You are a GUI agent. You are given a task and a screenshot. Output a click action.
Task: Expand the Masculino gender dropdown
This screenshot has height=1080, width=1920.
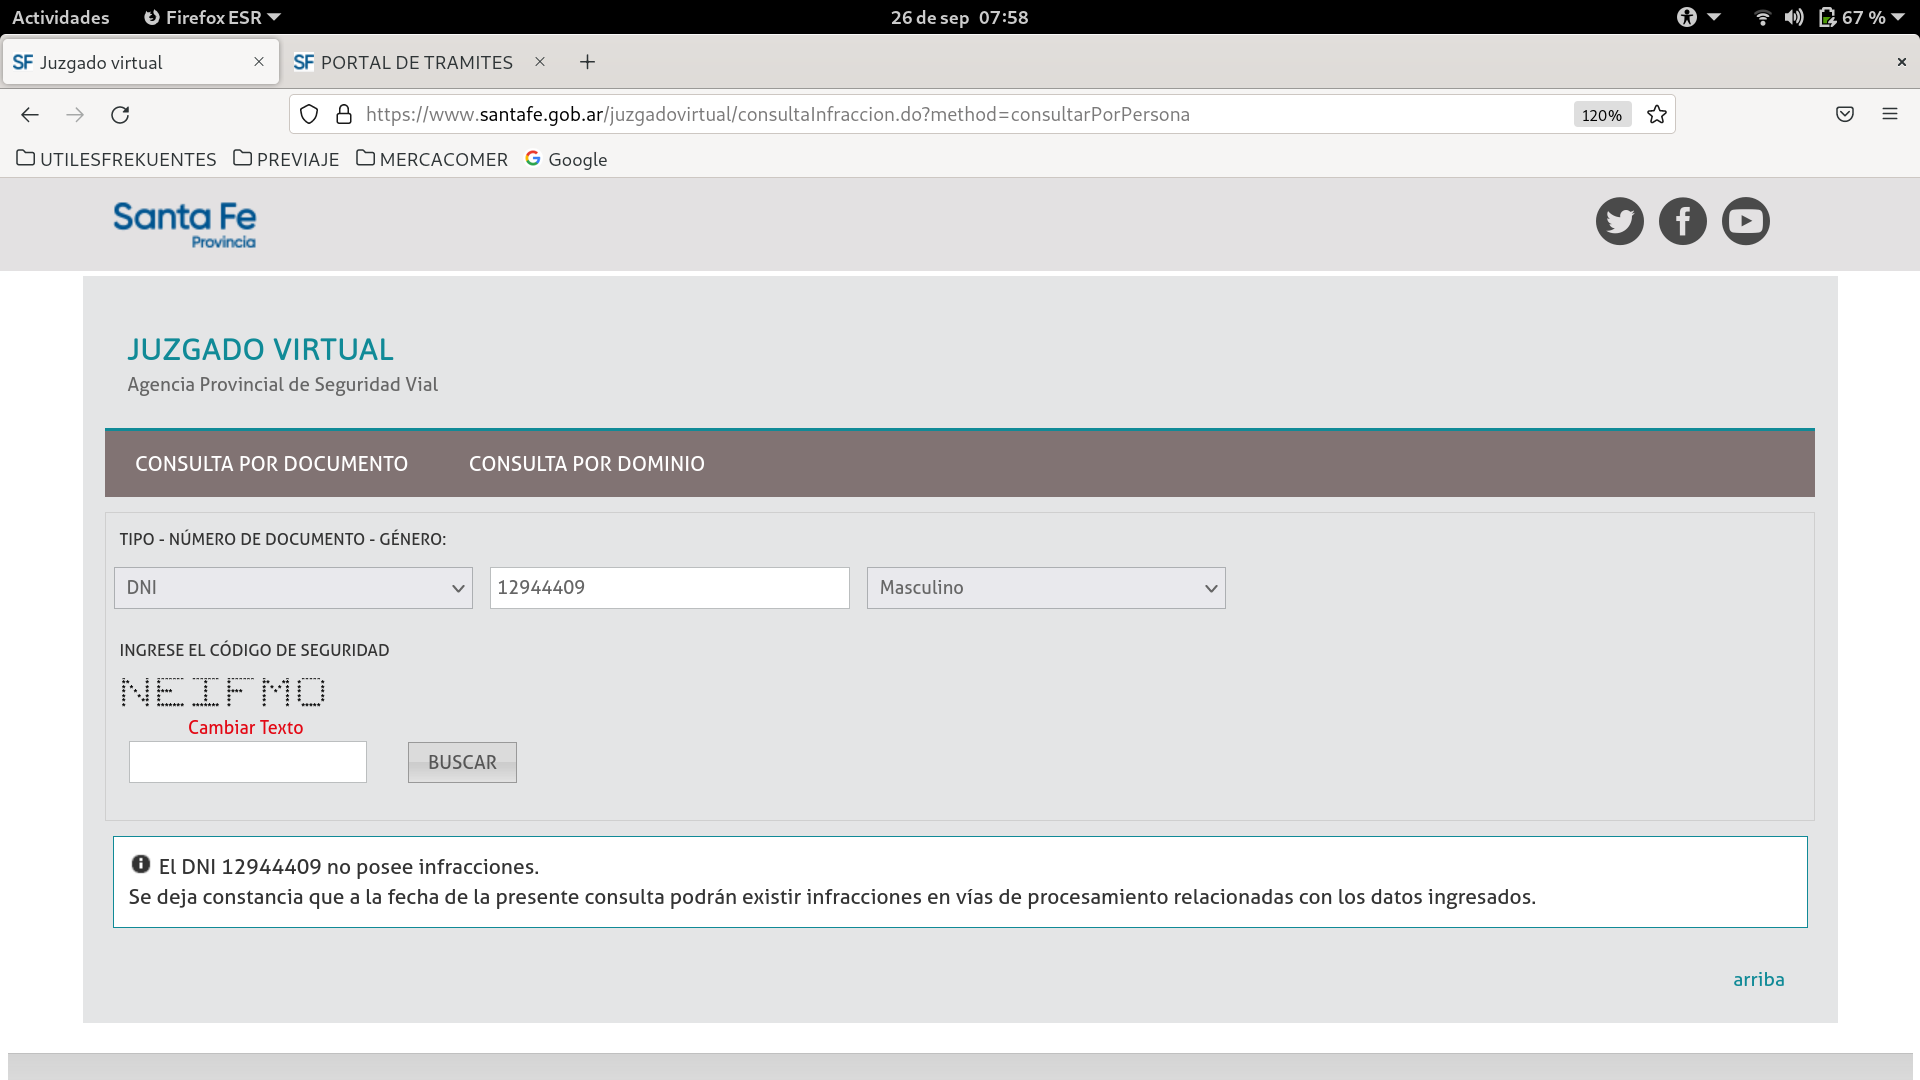tap(1045, 588)
